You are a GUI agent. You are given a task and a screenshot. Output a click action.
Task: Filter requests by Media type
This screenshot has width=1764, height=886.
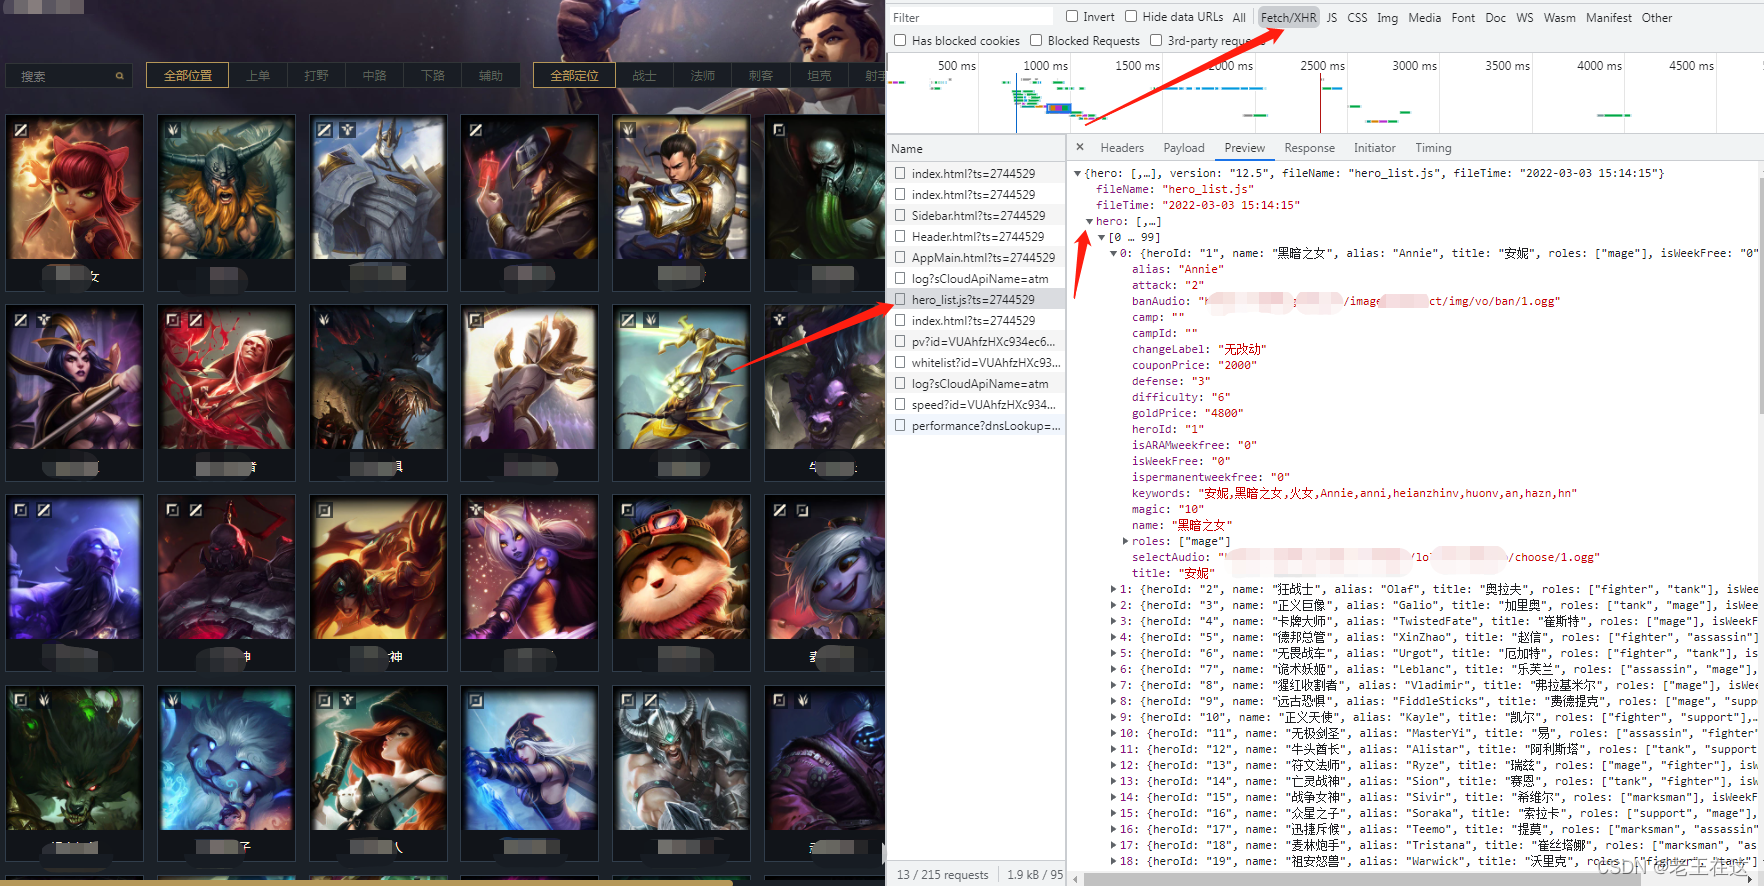tap(1424, 17)
